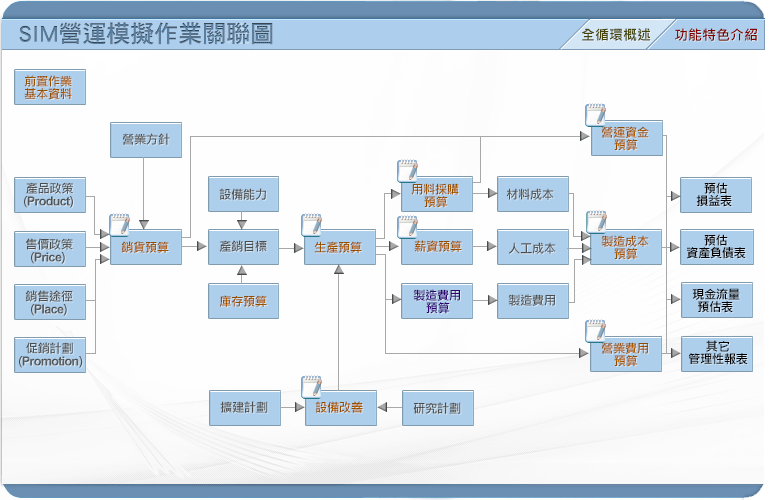The height and width of the screenshot is (500, 769).
Task: Select 銷售途徑 (Place) box
Action: pos(50,302)
